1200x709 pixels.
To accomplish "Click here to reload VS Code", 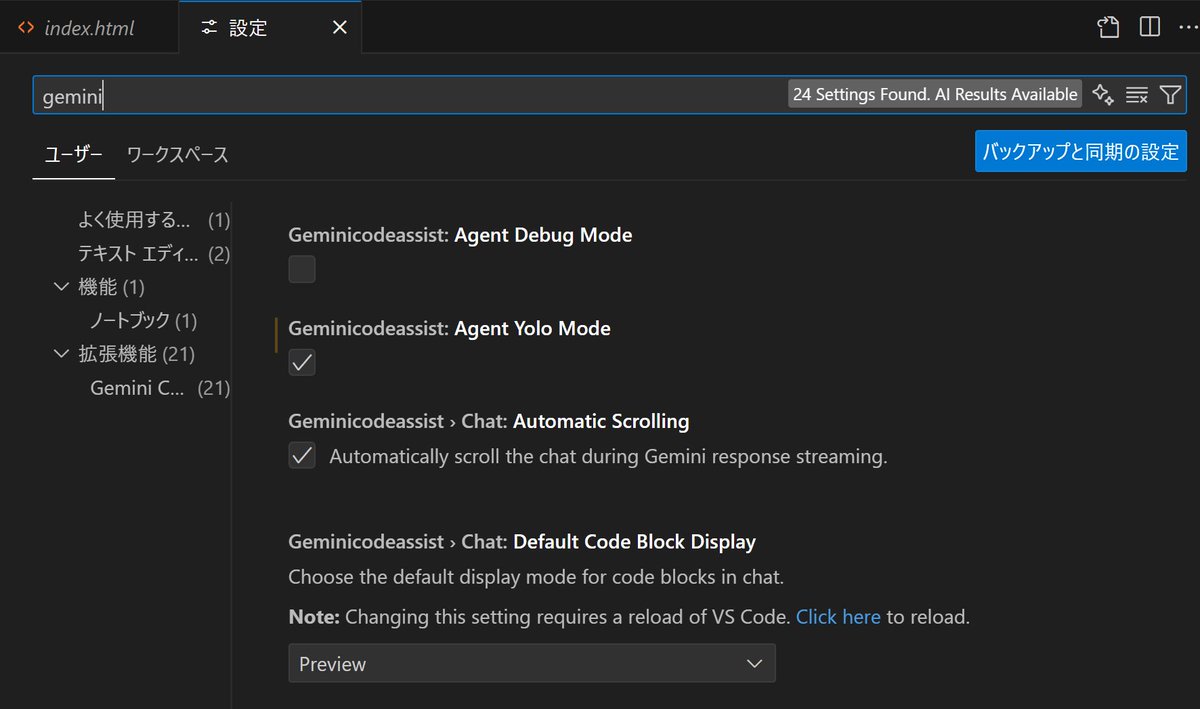I will coord(838,616).
